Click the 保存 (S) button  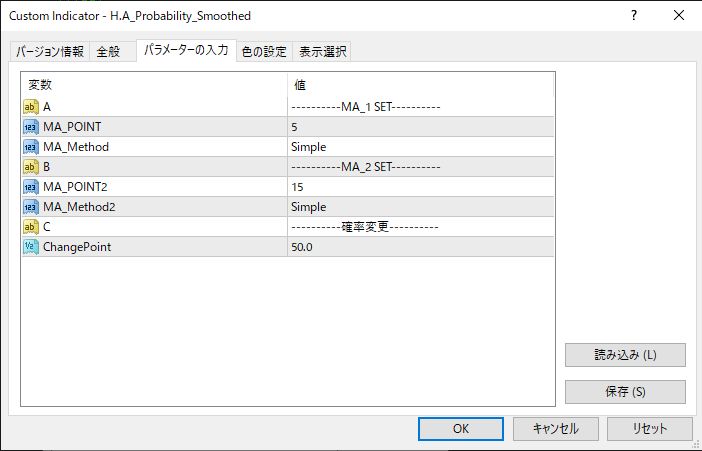click(x=625, y=392)
